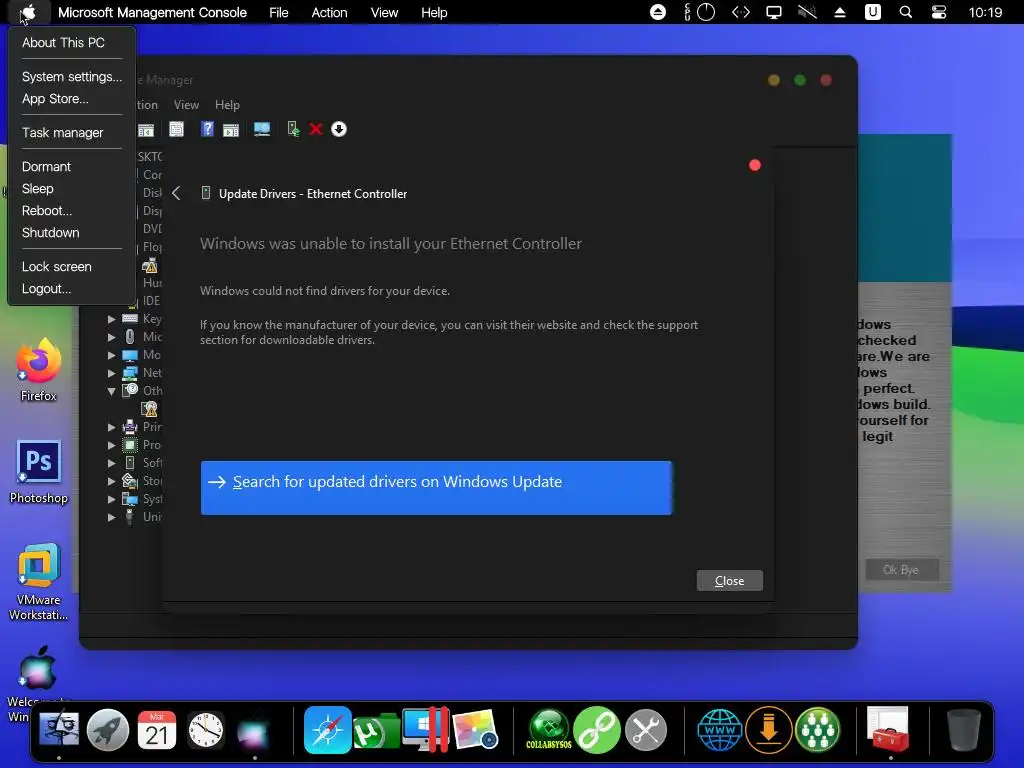Click the white U square menu bar icon
This screenshot has height=768, width=1024.
[x=872, y=12]
